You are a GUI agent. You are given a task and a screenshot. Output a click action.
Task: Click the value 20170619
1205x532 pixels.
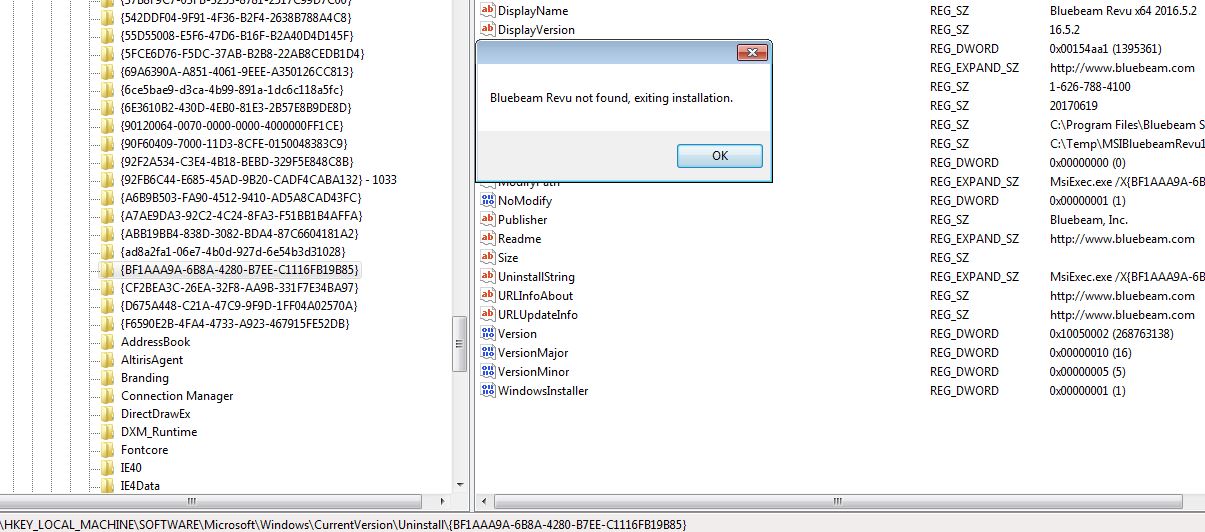coord(1073,105)
